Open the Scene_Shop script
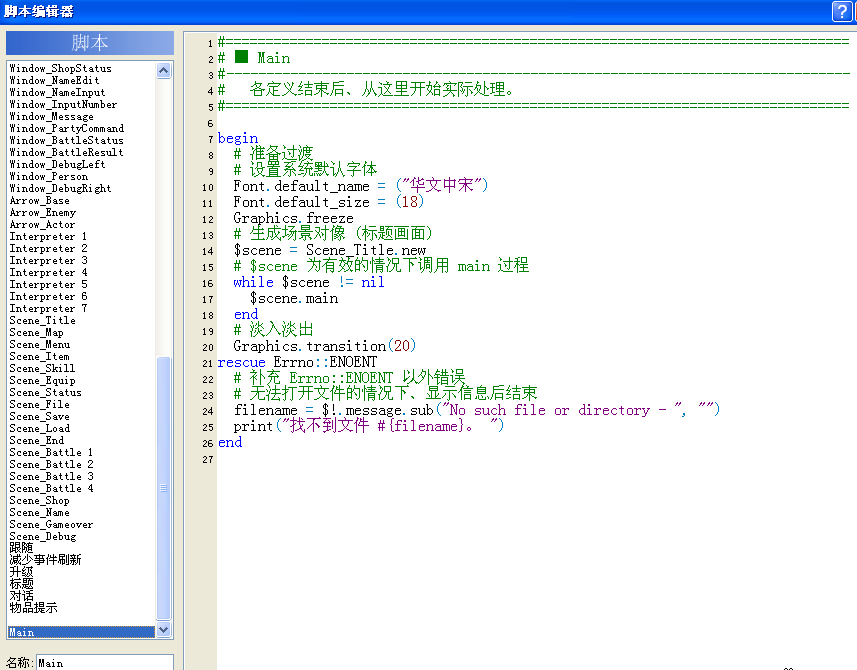Image resolution: width=857 pixels, height=670 pixels. (x=39, y=501)
